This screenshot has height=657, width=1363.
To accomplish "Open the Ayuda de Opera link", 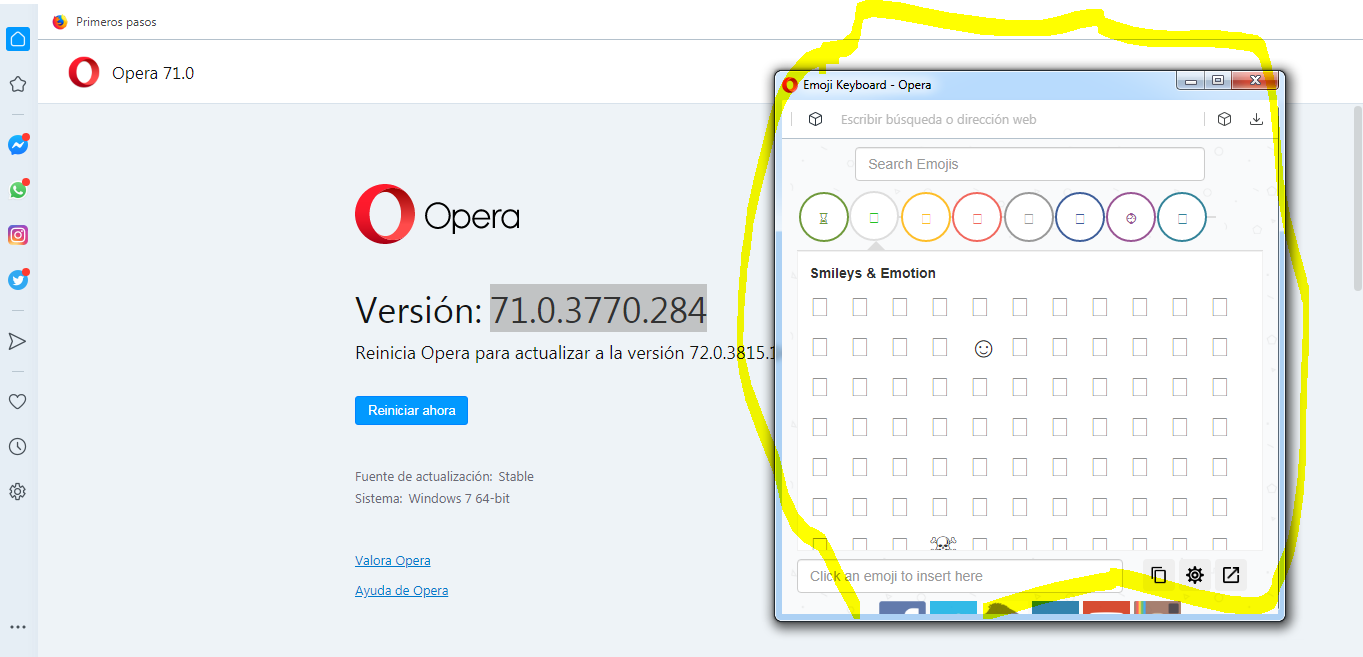I will 401,591.
